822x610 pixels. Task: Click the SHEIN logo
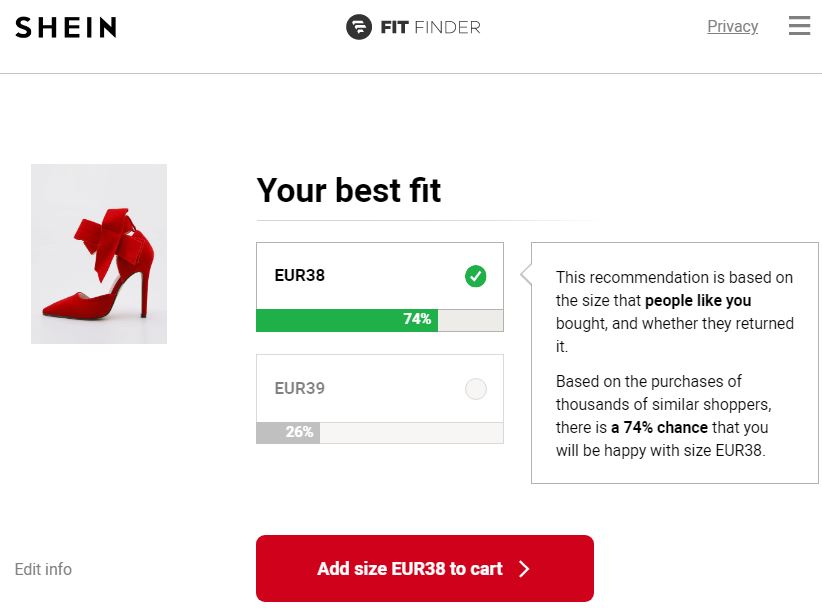[66, 27]
